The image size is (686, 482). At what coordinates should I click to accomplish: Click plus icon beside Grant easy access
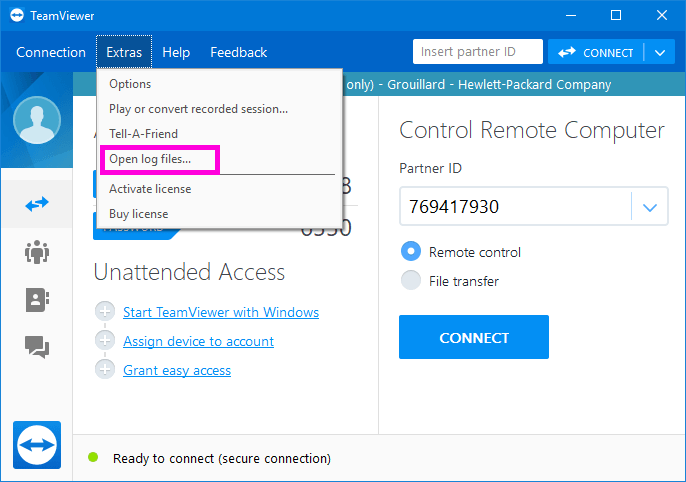pos(105,370)
